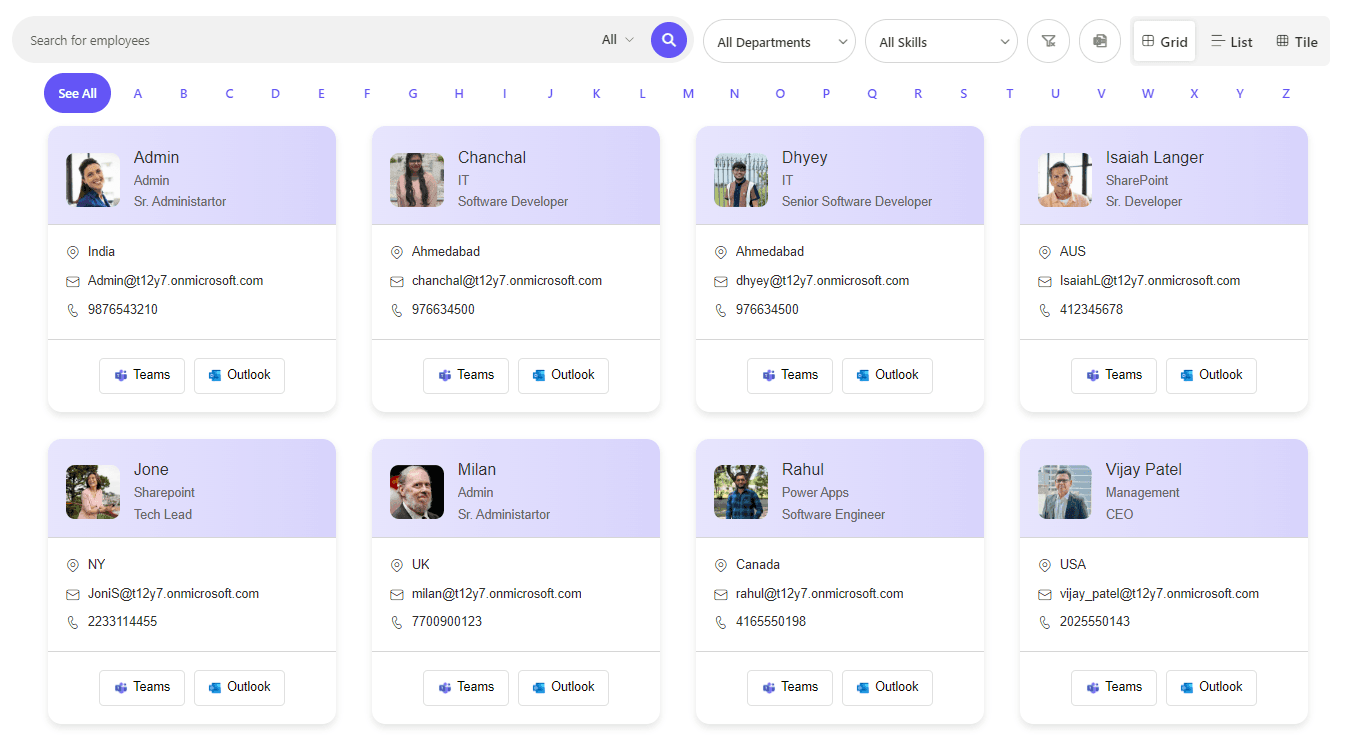Click the email icon on Chanchal's card
1355x735 pixels.
(397, 282)
